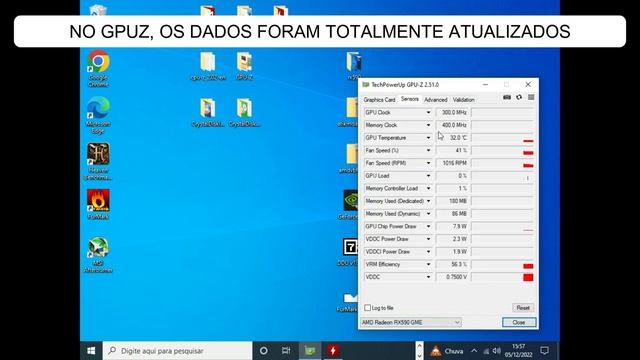The image size is (640, 360).
Task: Click the taskbar clock showing 15:57
Action: point(518,351)
